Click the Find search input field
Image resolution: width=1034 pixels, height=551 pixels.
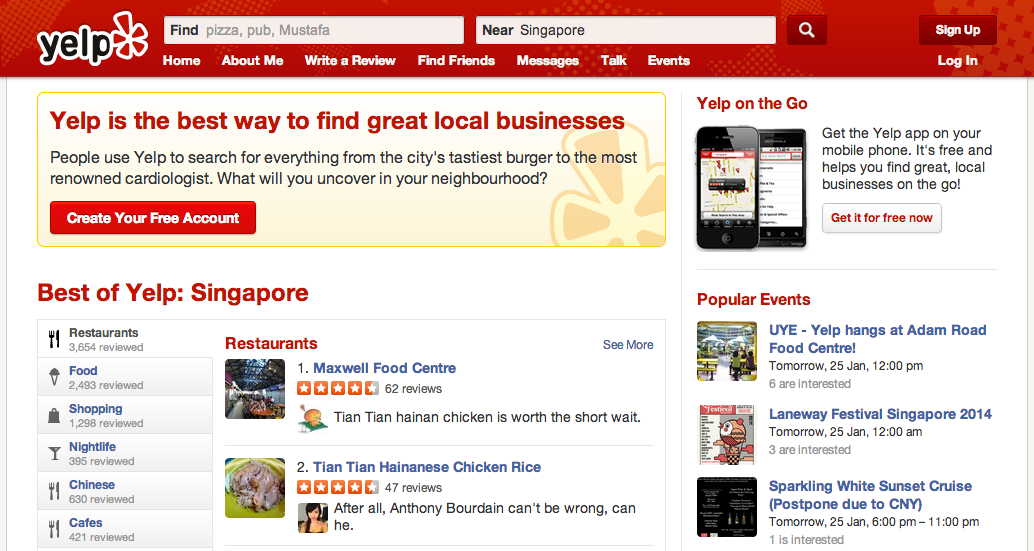pos(314,30)
